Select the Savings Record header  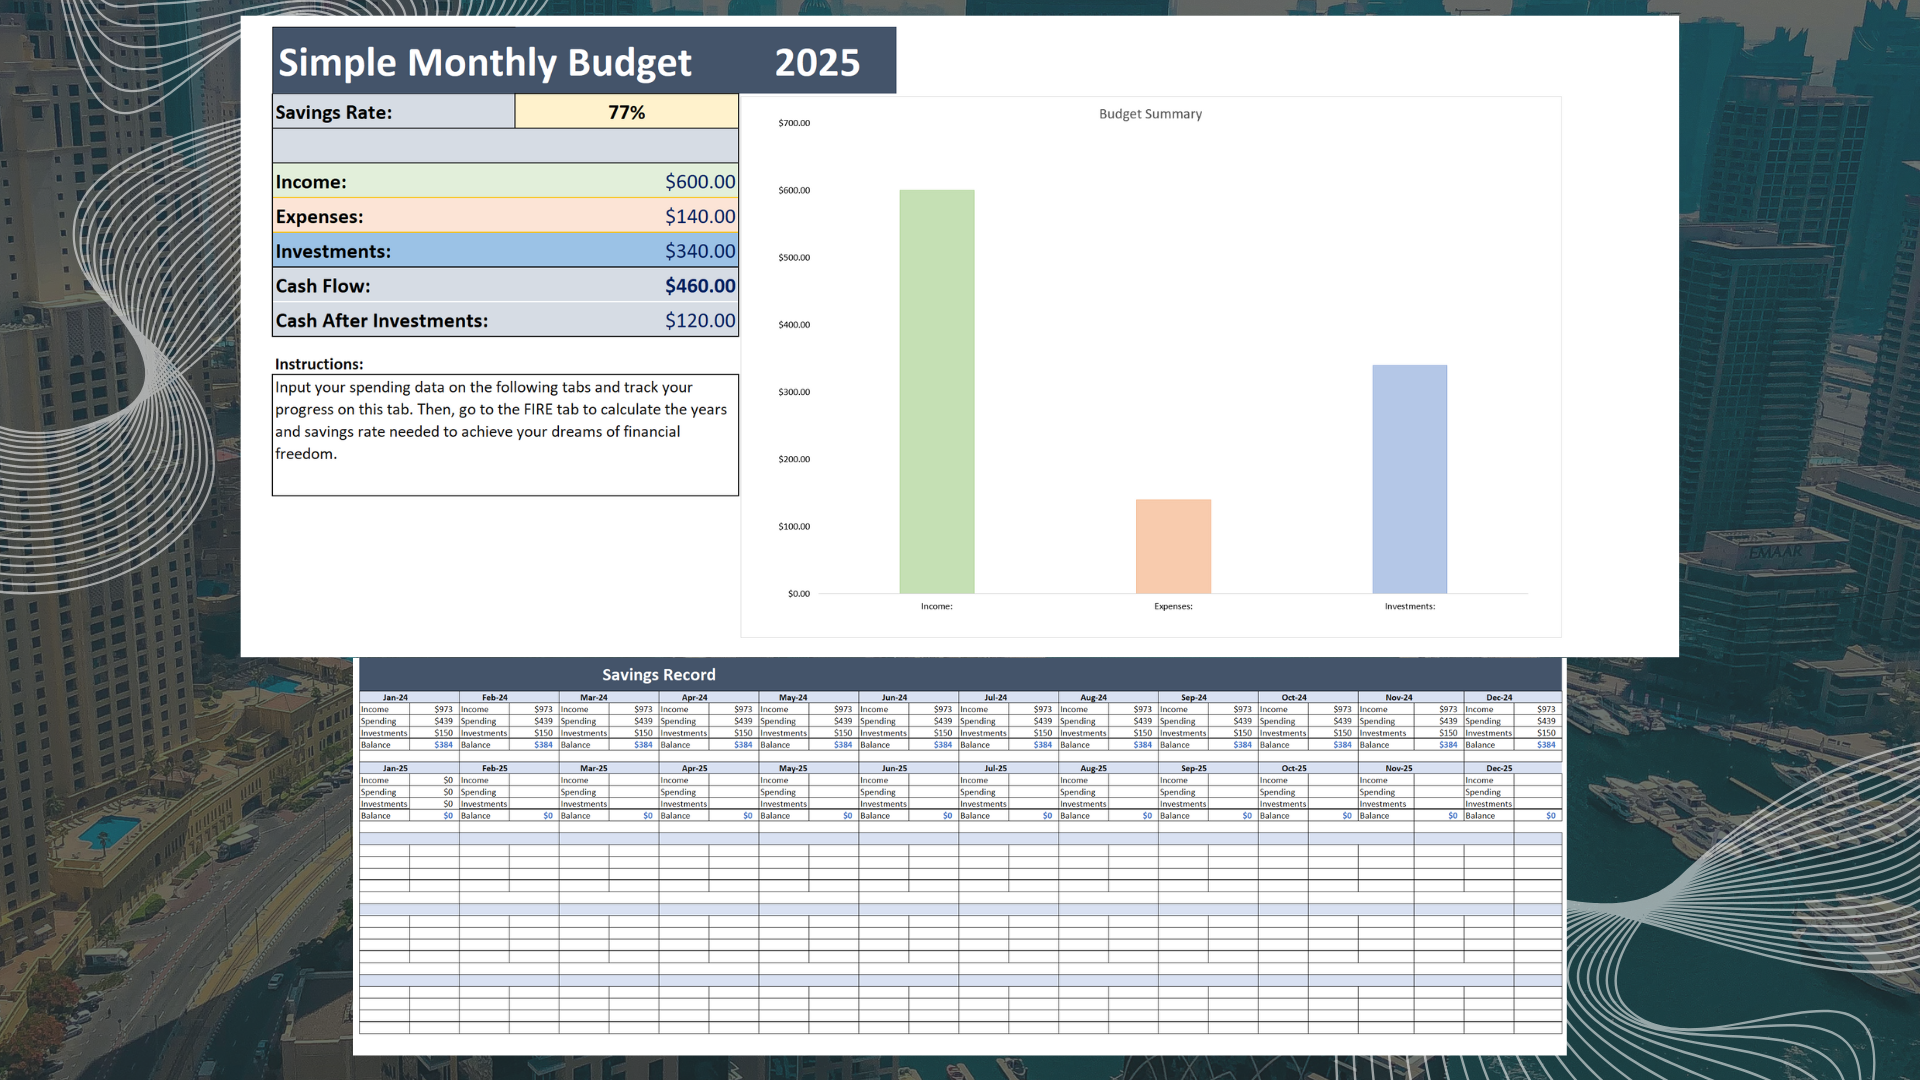click(658, 675)
